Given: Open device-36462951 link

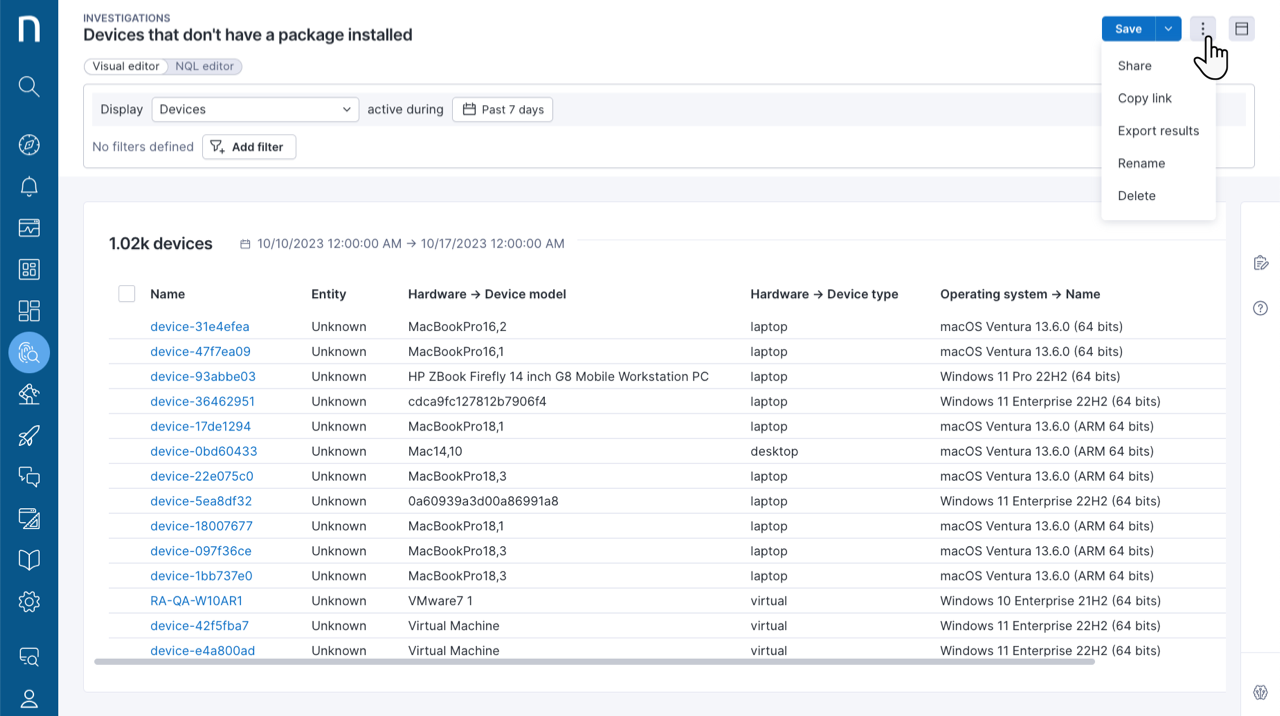Looking at the screenshot, I should point(202,402).
